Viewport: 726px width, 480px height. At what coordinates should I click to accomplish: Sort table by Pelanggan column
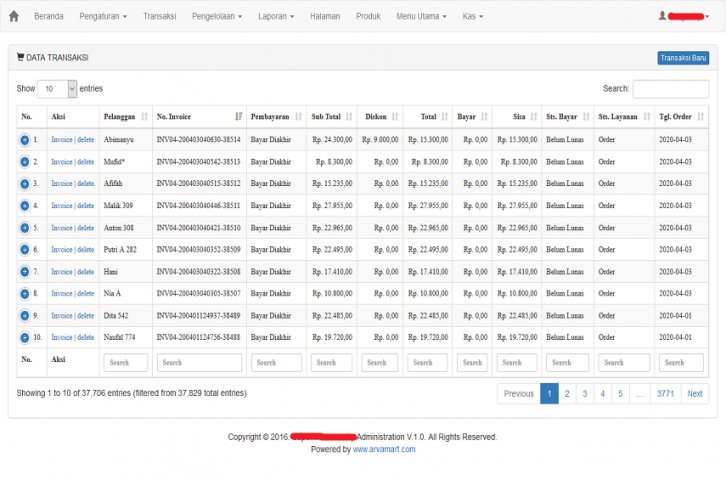(x=125, y=117)
